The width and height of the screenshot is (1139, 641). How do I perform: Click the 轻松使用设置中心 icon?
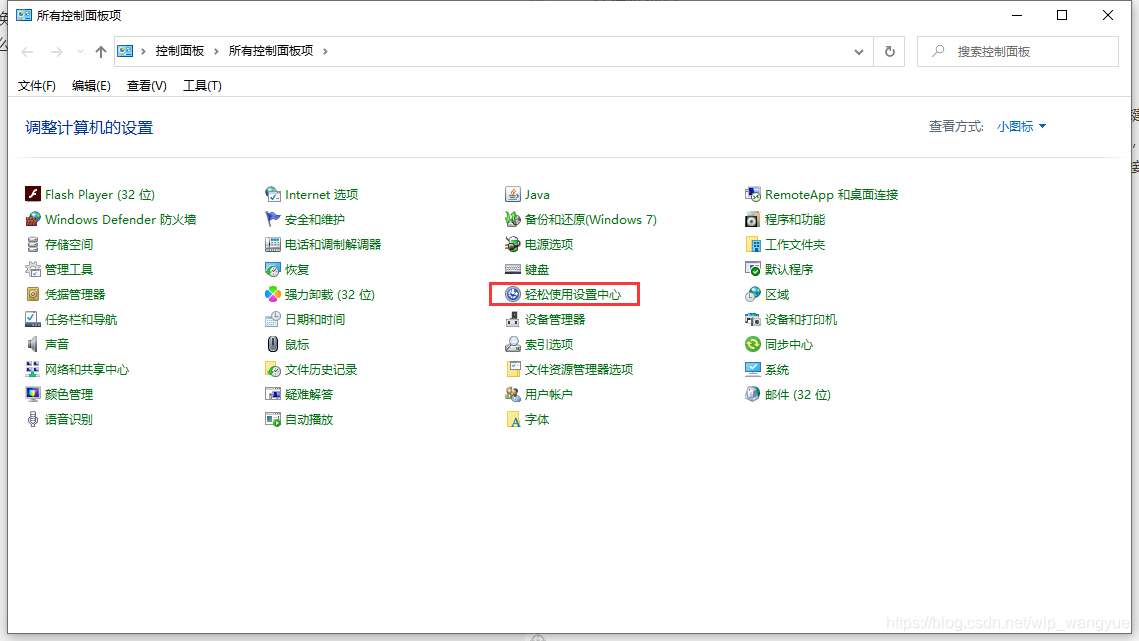pyautogui.click(x=513, y=294)
